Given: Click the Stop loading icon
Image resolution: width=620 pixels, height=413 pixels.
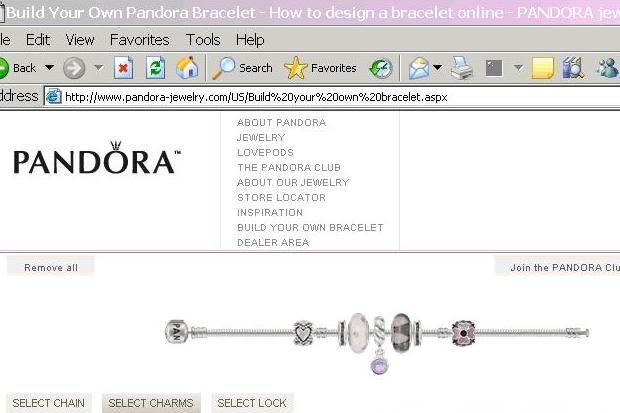Looking at the screenshot, I should coord(124,68).
